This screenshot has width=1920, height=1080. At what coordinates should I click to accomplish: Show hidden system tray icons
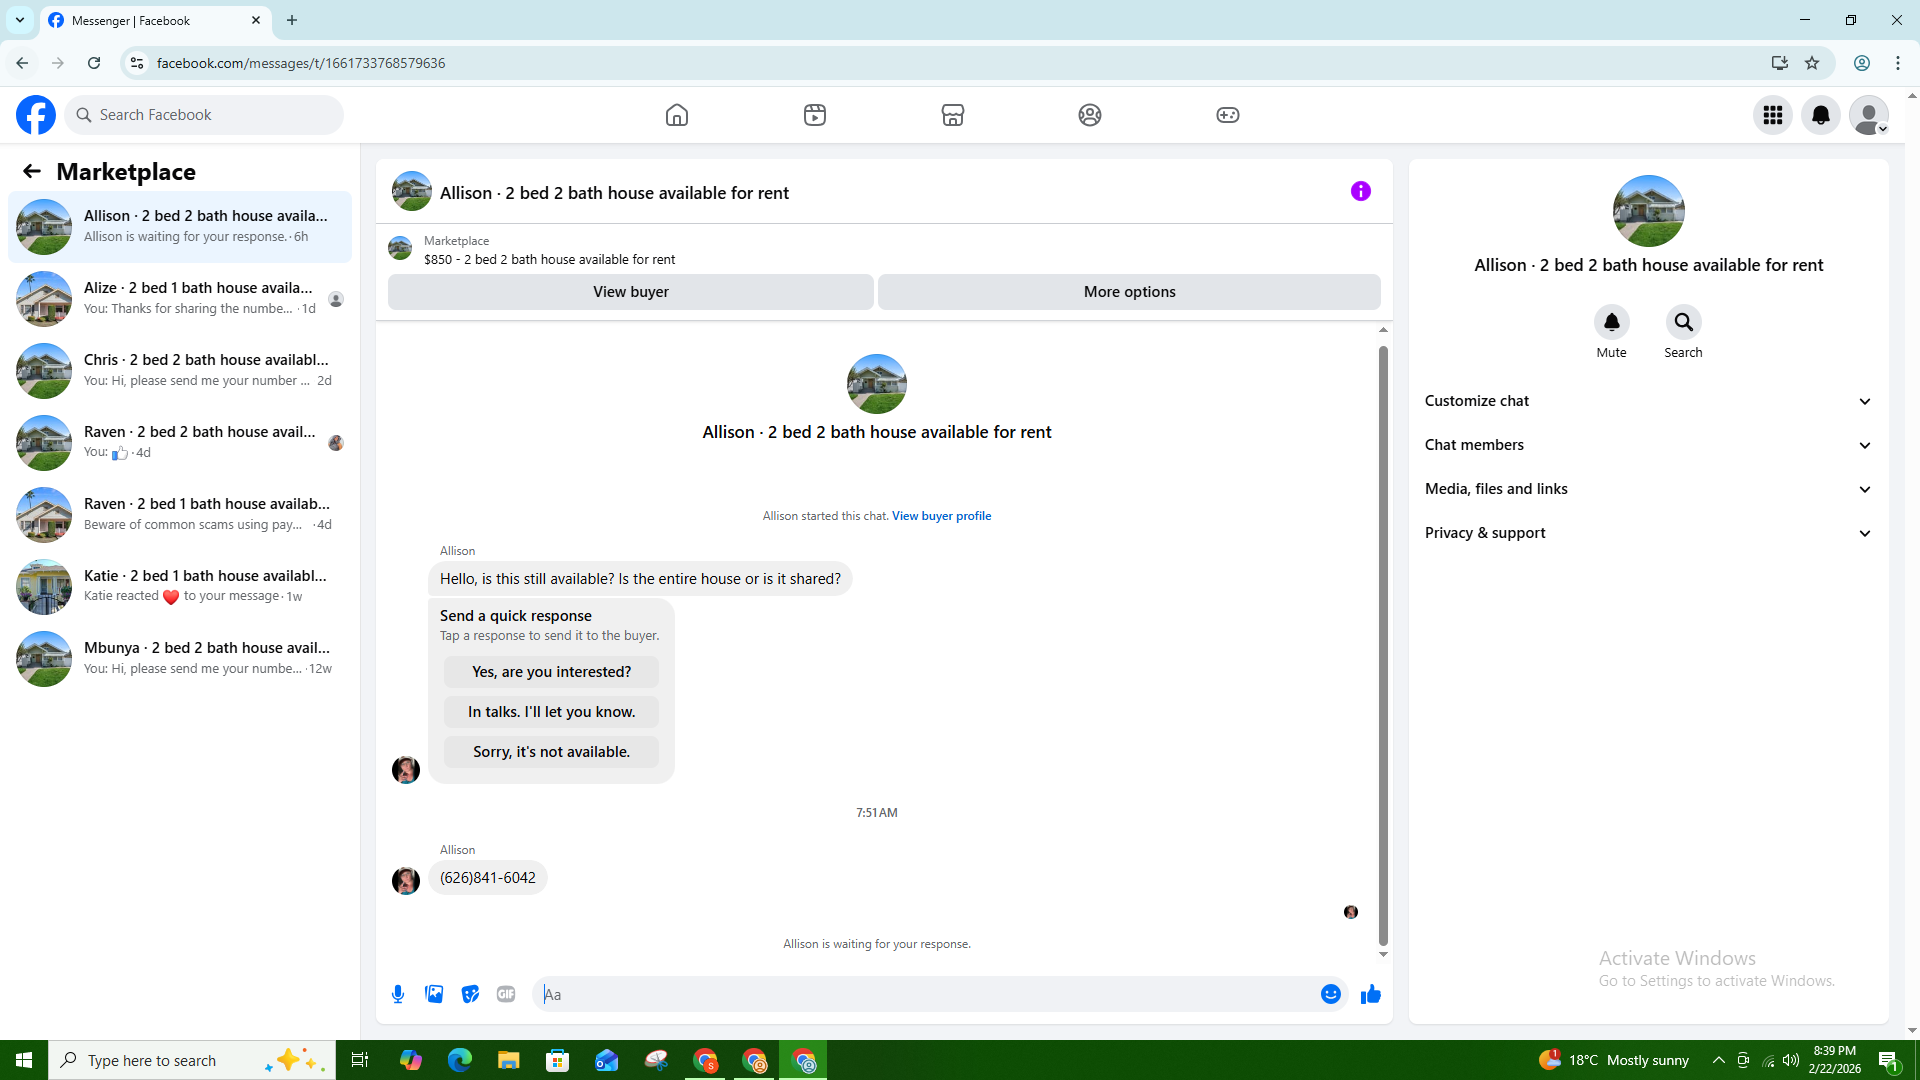[x=1718, y=1060]
